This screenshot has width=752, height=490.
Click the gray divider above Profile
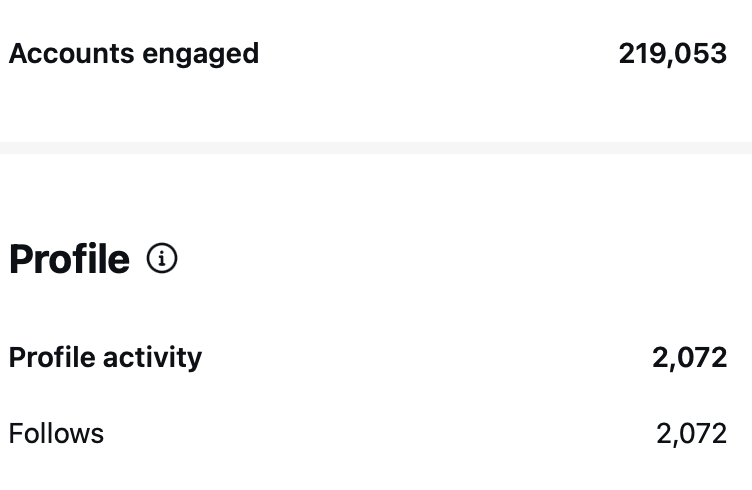click(x=376, y=148)
